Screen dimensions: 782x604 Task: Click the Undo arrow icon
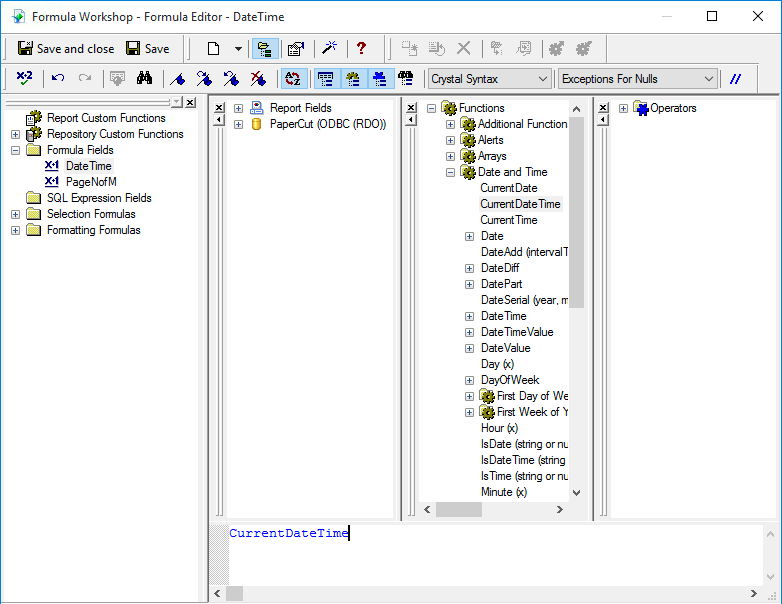58,78
